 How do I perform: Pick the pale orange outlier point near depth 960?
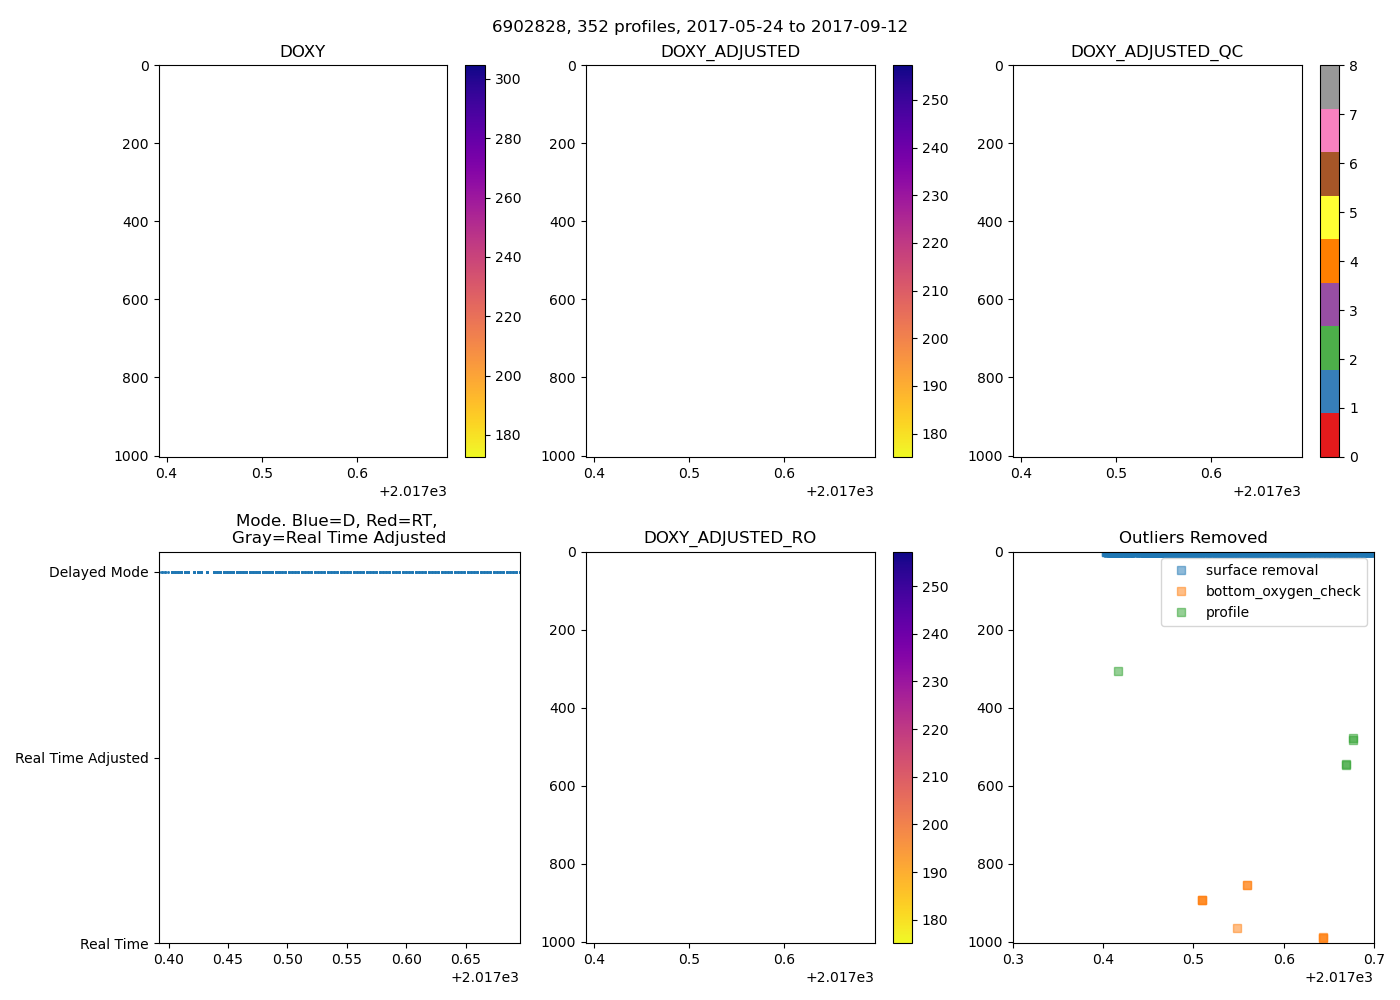pos(1237,928)
